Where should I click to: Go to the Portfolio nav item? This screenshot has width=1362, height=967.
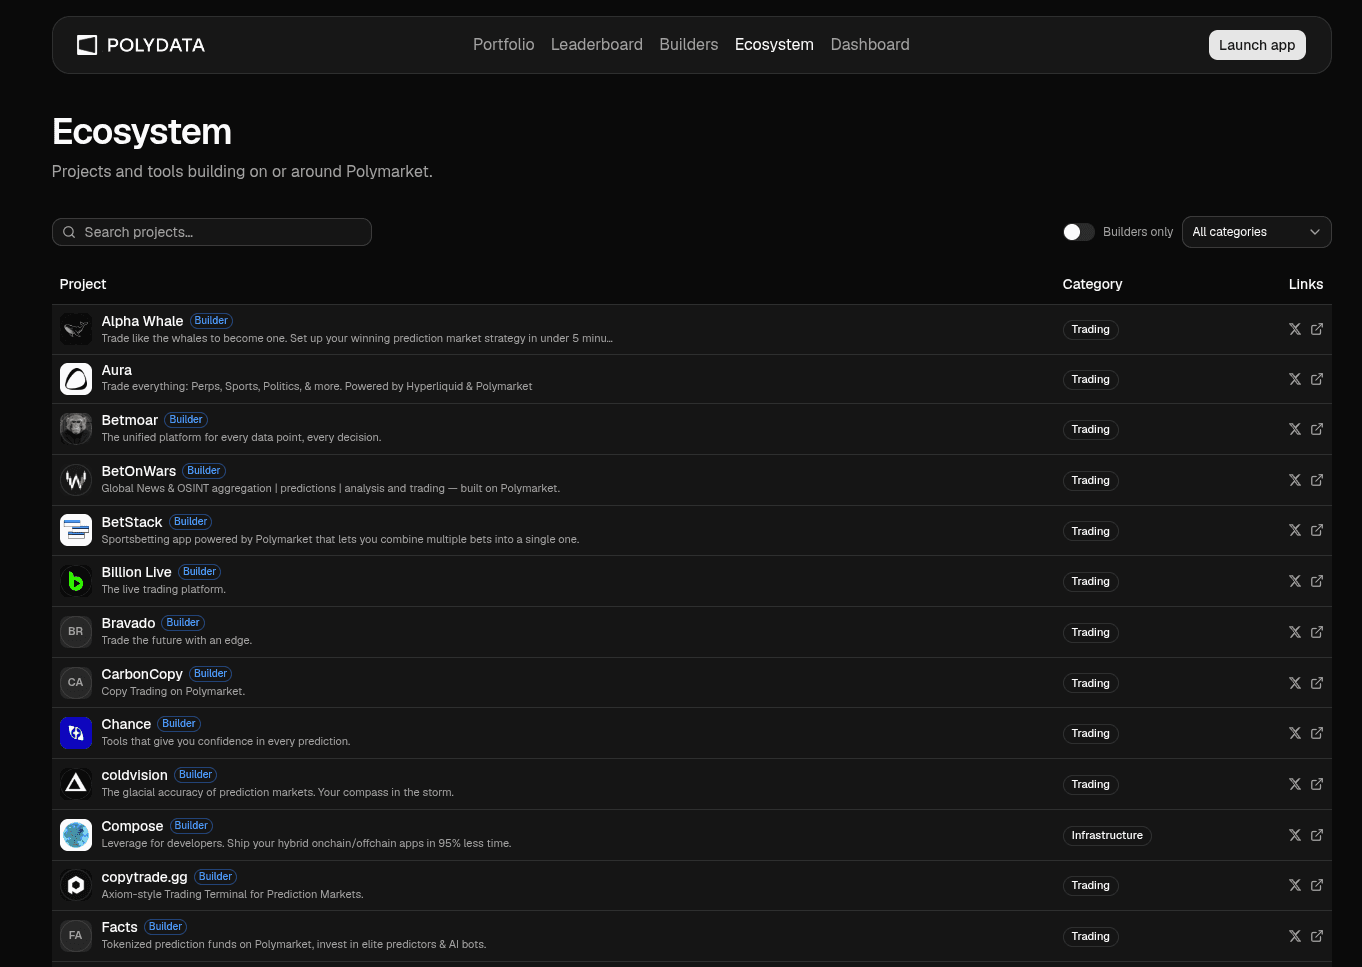(503, 45)
